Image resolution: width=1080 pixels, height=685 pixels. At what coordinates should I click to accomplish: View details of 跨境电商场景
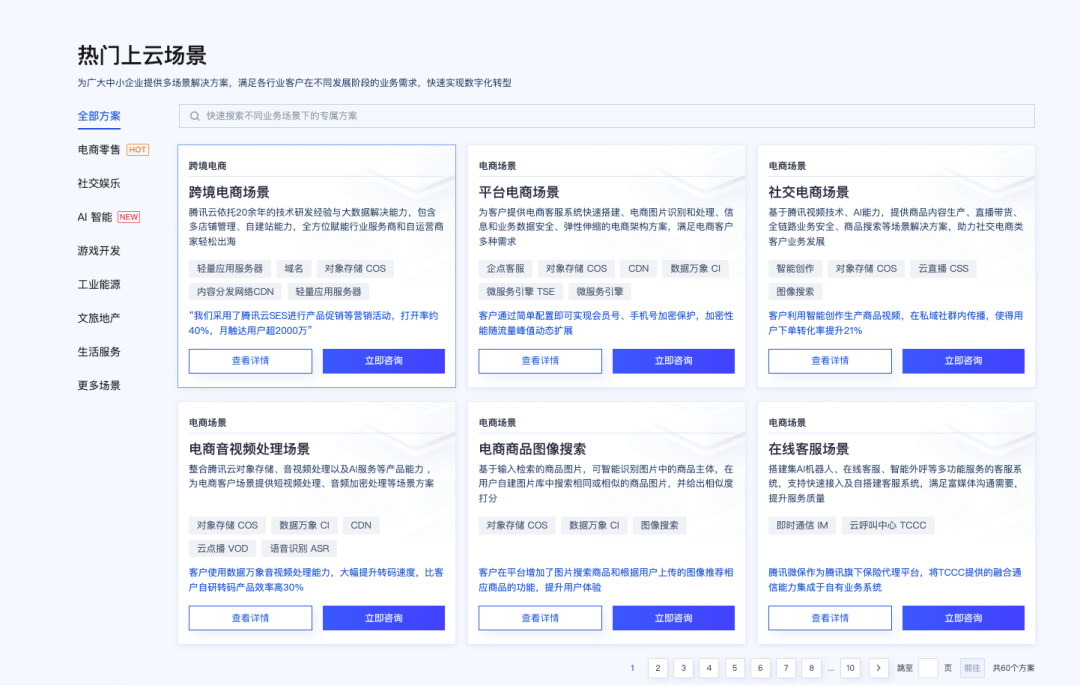tap(250, 361)
